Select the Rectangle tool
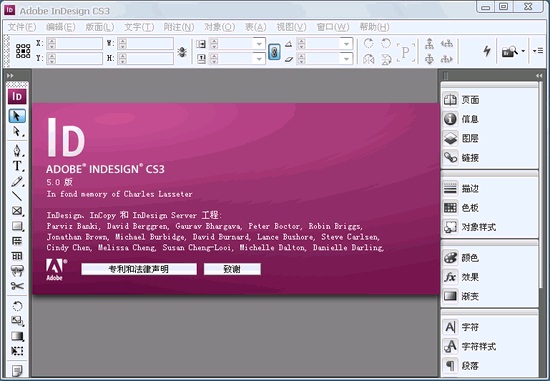Image resolution: width=550 pixels, height=381 pixels. pos(17,226)
